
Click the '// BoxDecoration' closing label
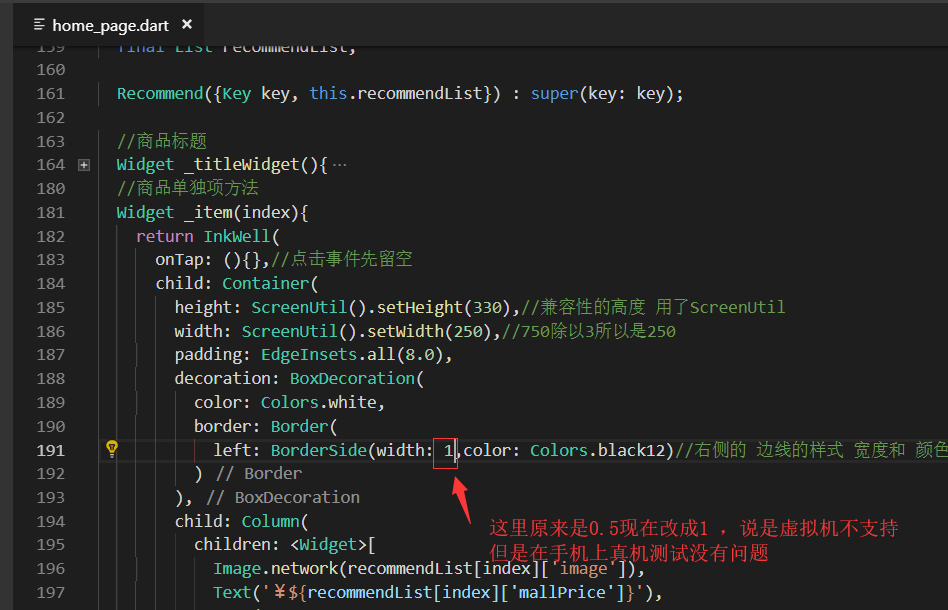[283, 498]
